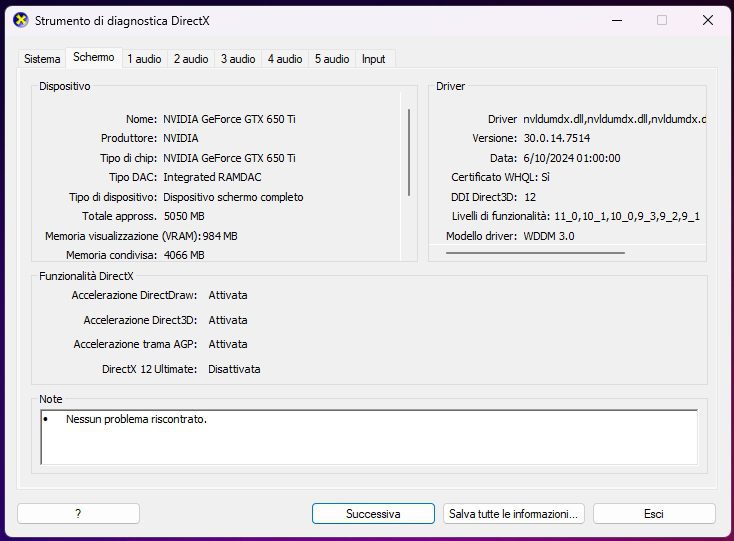Screen dimensions: 734x541
Task: Click inside the Note text box
Action: click(x=369, y=437)
